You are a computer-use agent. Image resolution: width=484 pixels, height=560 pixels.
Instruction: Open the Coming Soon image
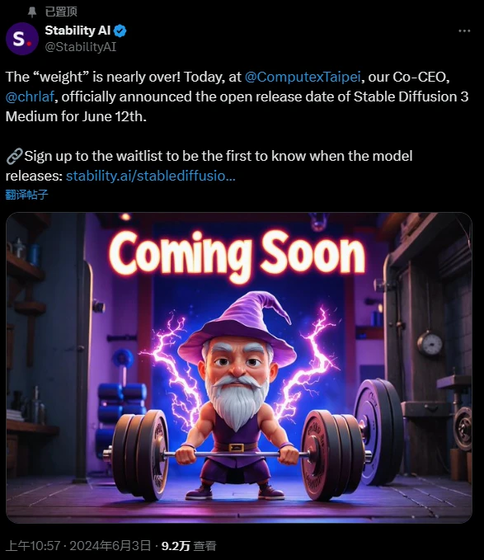click(239, 368)
